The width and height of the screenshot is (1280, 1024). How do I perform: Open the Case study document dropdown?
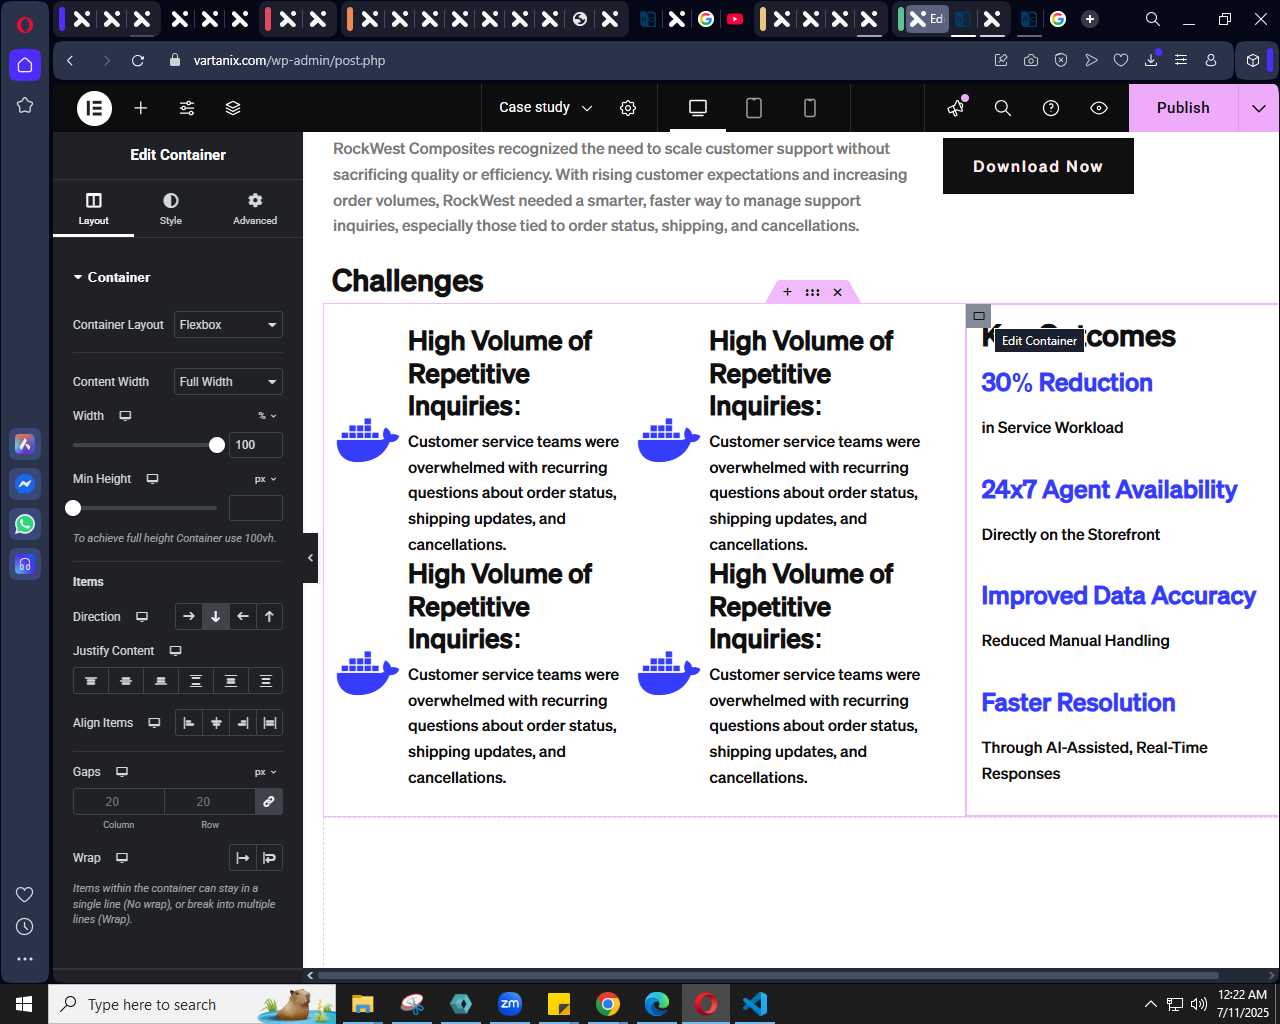tap(545, 108)
